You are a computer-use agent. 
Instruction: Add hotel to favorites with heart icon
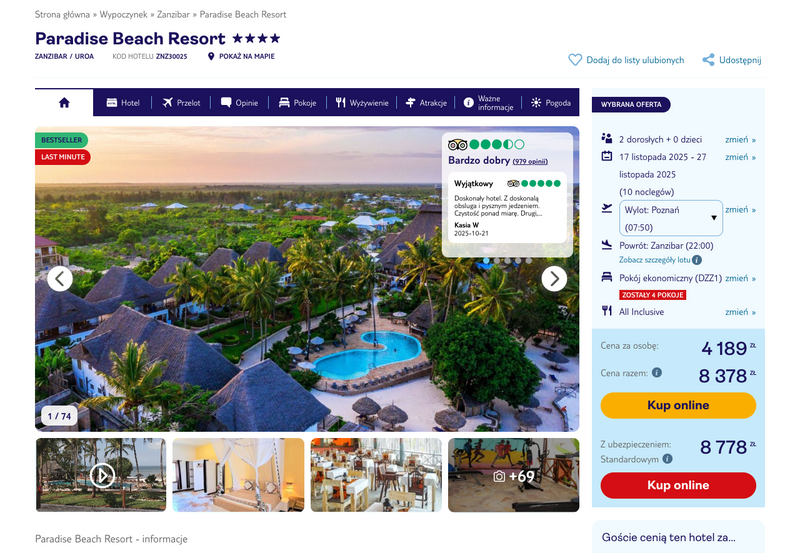pyautogui.click(x=575, y=60)
